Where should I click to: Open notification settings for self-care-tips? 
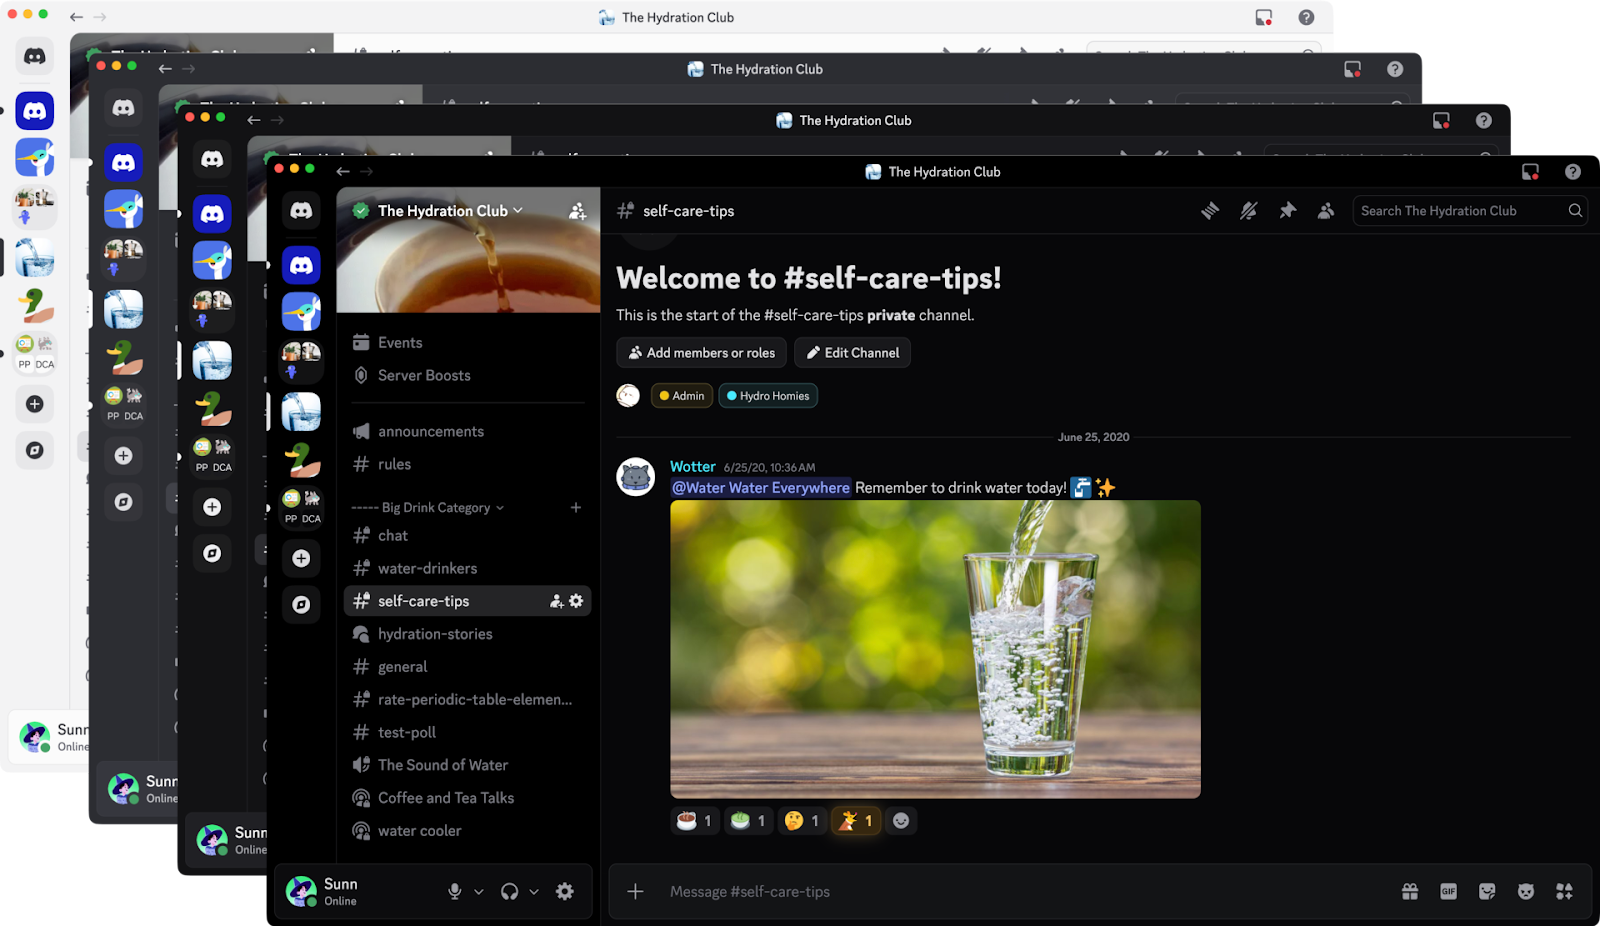[x=1248, y=211]
